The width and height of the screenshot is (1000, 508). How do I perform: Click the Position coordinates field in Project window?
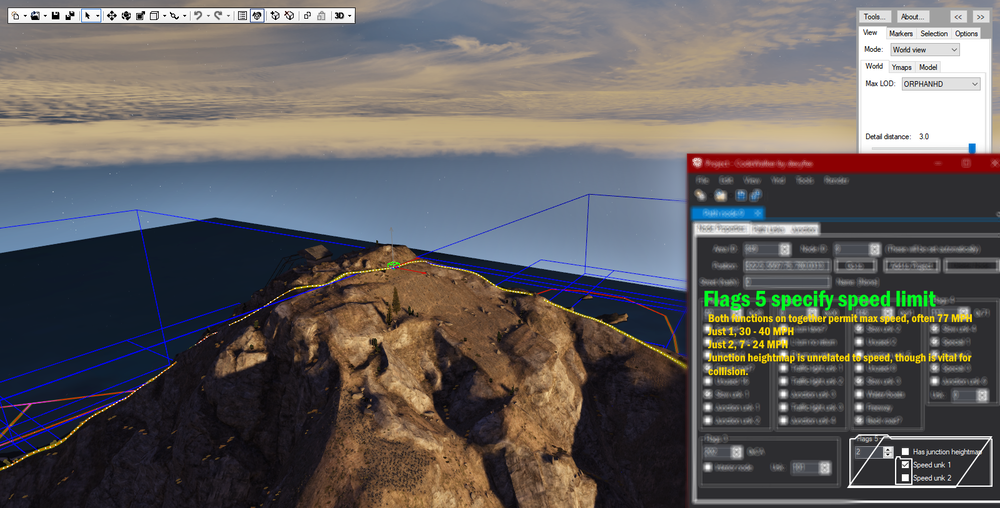787,265
